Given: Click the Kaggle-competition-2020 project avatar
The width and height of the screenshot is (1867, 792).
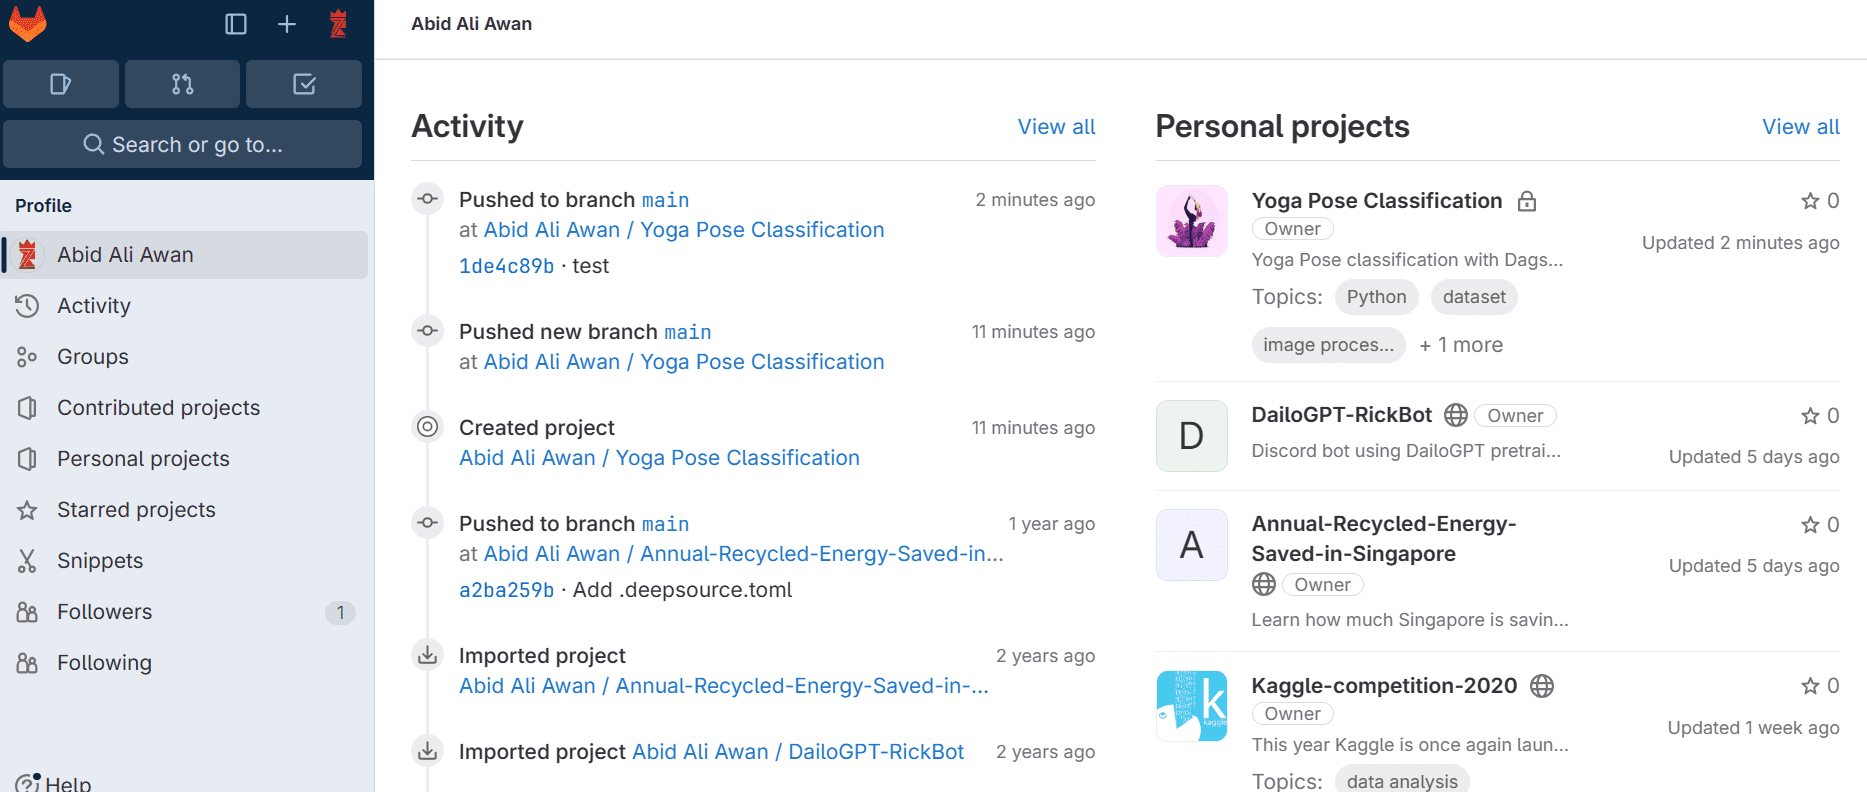Looking at the screenshot, I should pos(1191,706).
